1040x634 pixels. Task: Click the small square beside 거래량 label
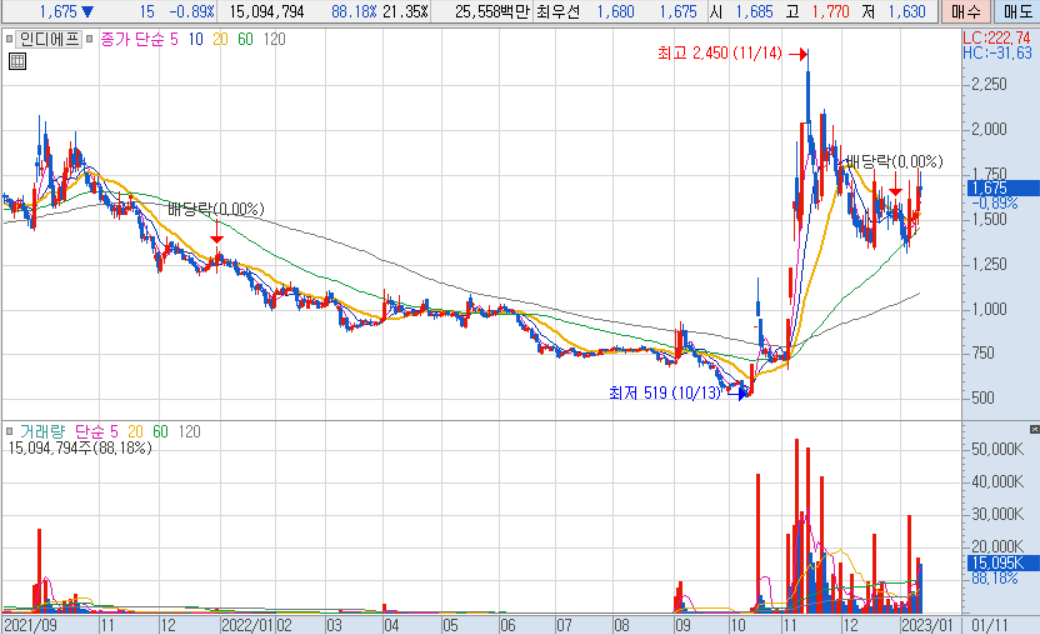click(x=9, y=432)
